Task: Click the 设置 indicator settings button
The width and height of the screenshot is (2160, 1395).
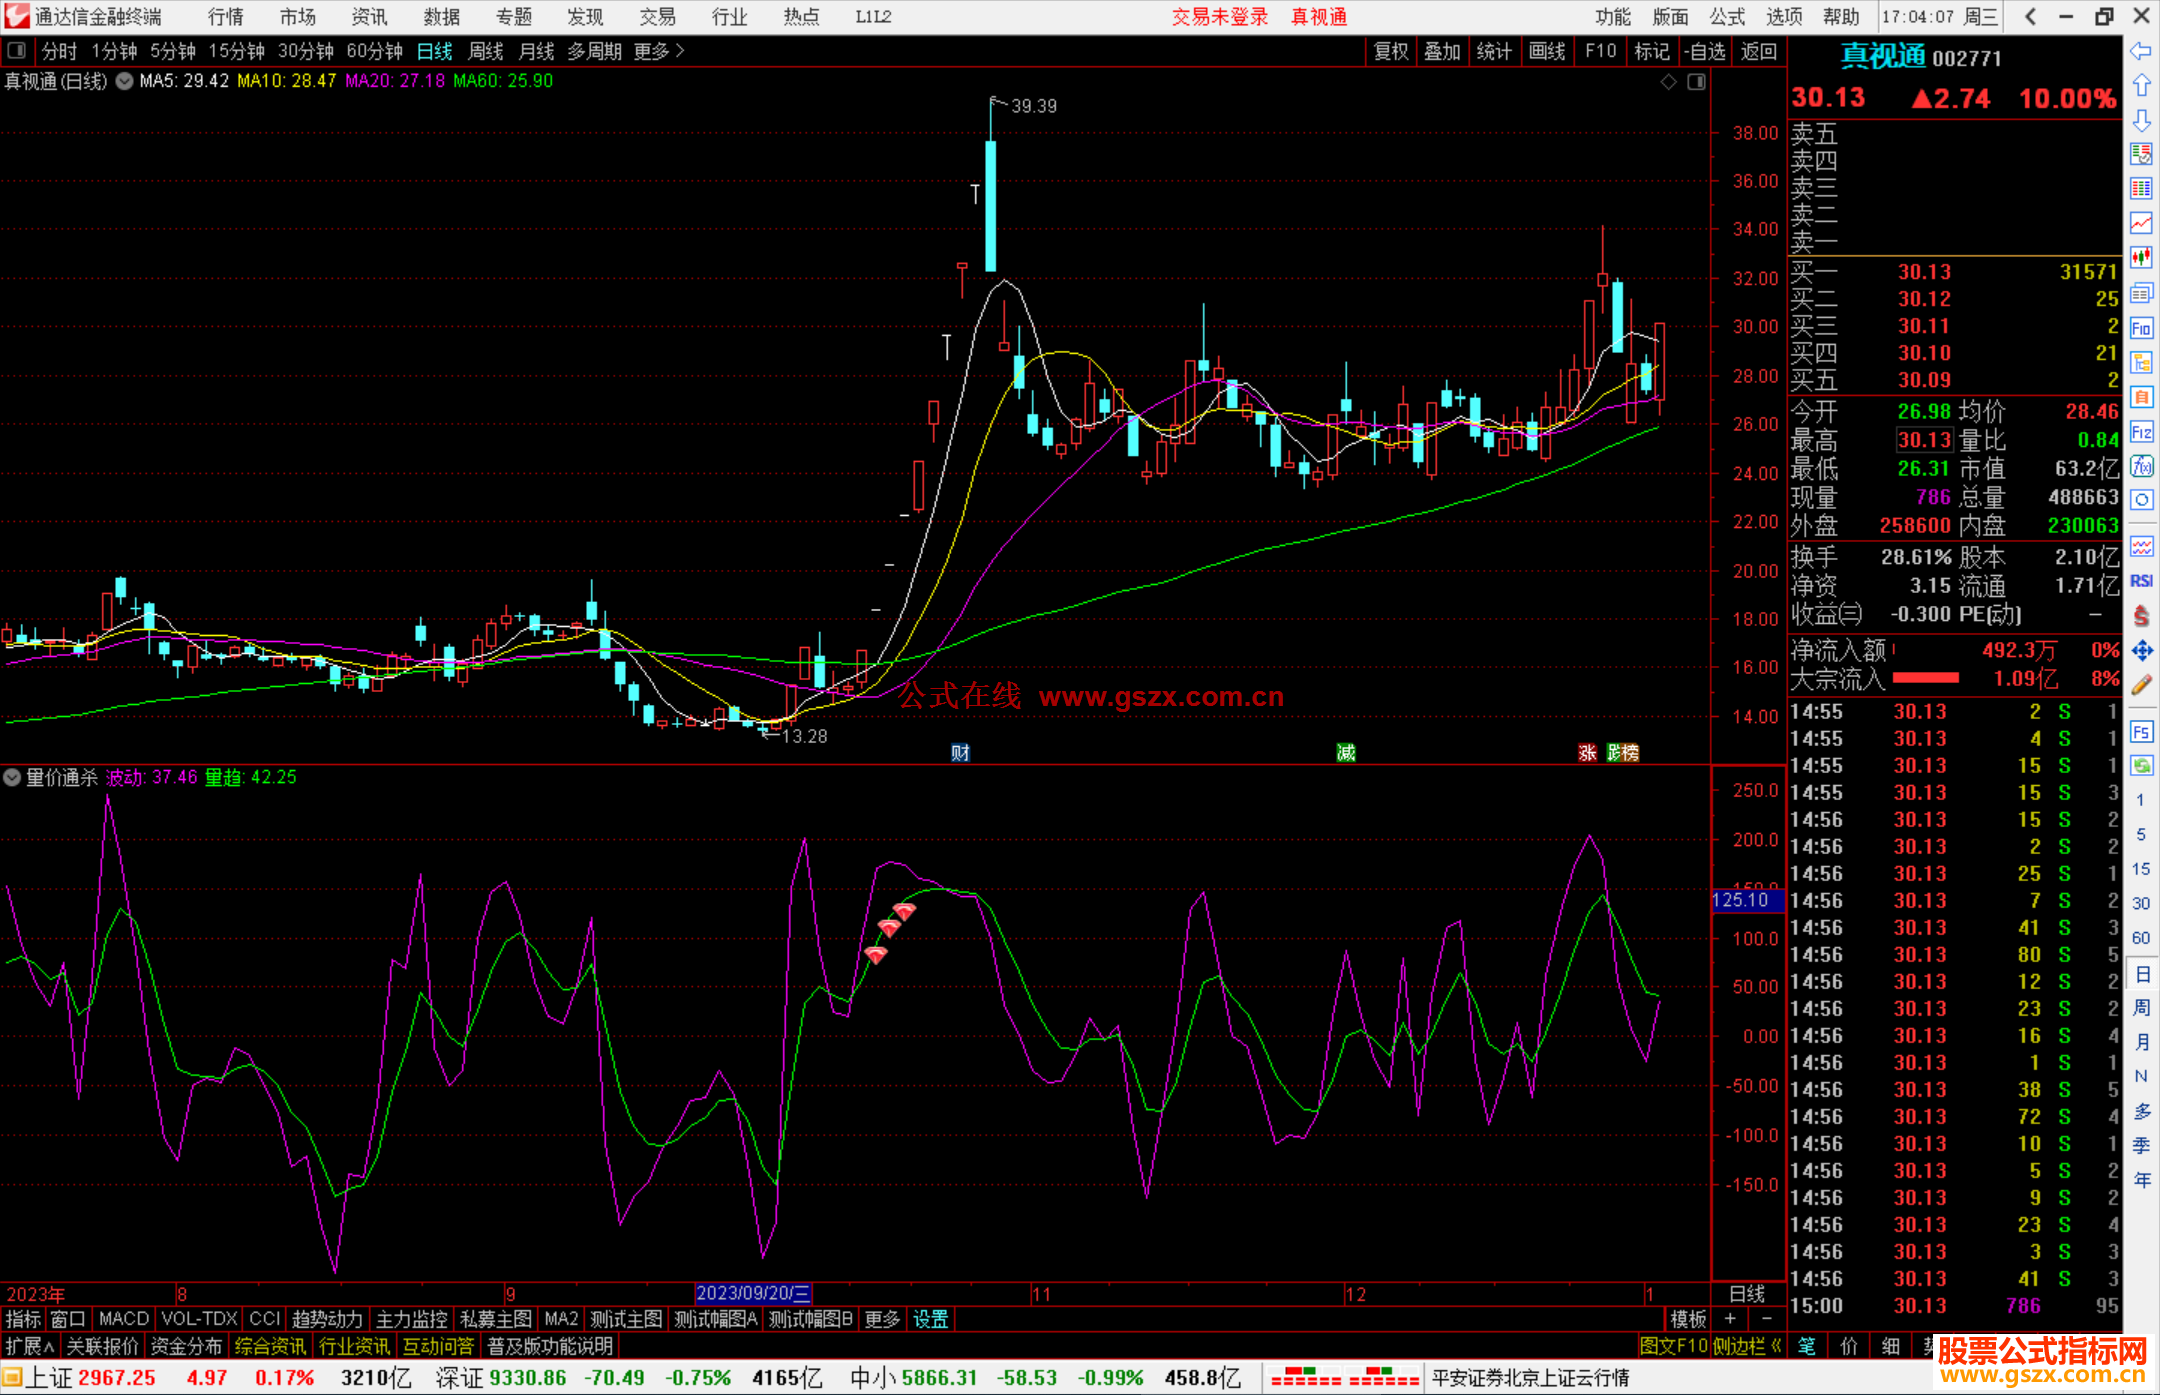Action: 930,1319
